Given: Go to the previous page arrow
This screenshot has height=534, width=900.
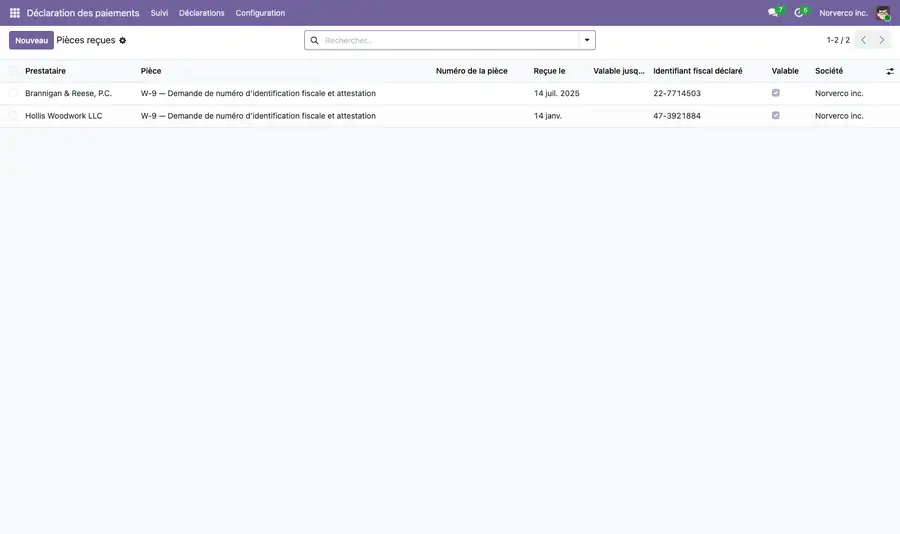Looking at the screenshot, I should (863, 40).
